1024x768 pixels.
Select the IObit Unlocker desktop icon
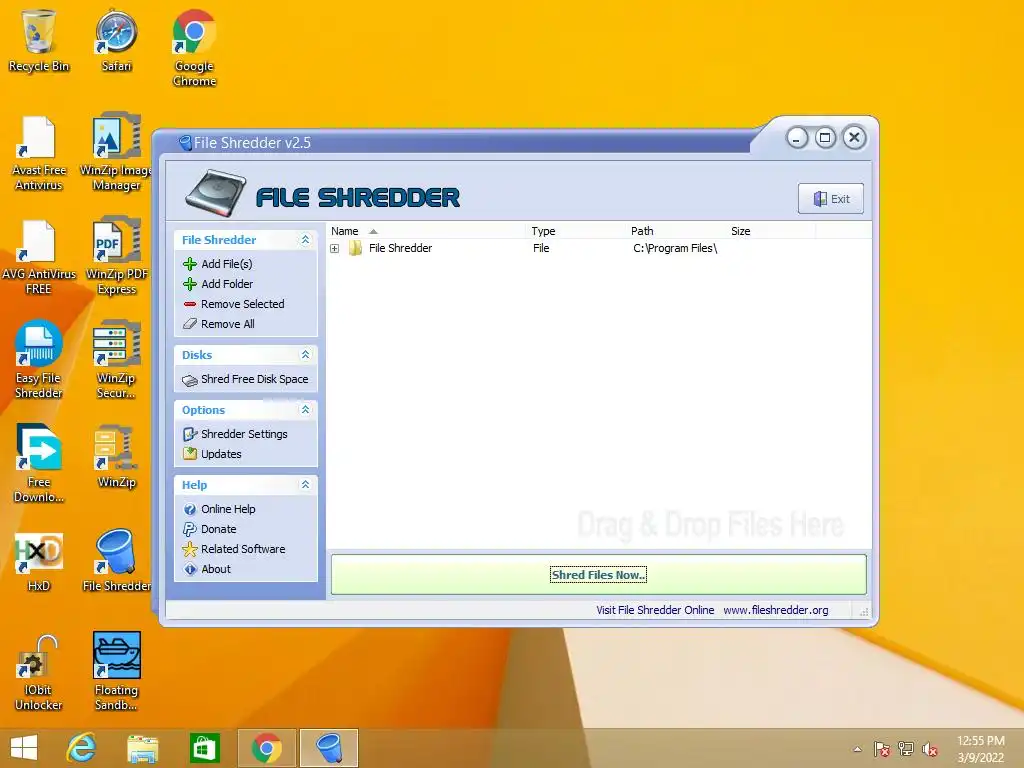[x=39, y=673]
